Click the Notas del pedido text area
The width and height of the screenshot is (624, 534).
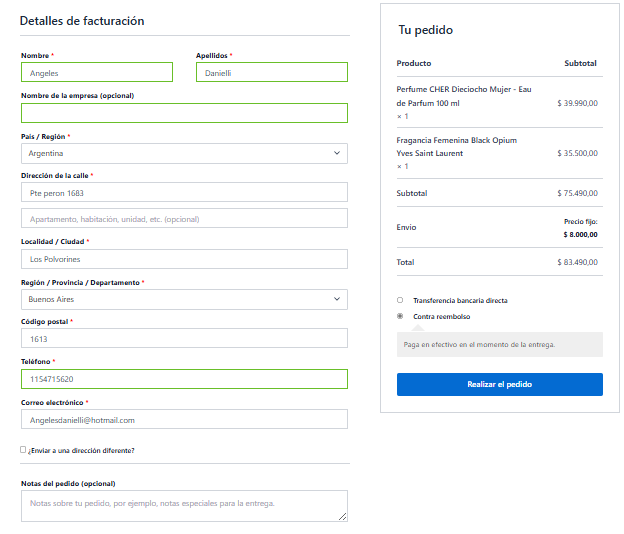pos(184,505)
